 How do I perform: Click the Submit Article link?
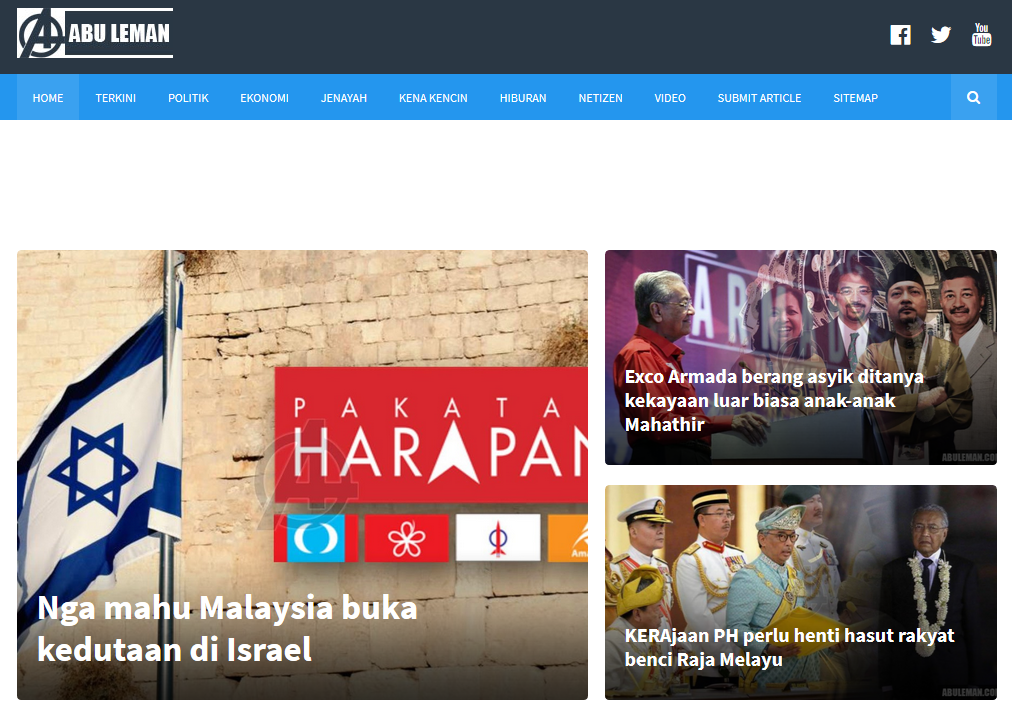click(759, 98)
